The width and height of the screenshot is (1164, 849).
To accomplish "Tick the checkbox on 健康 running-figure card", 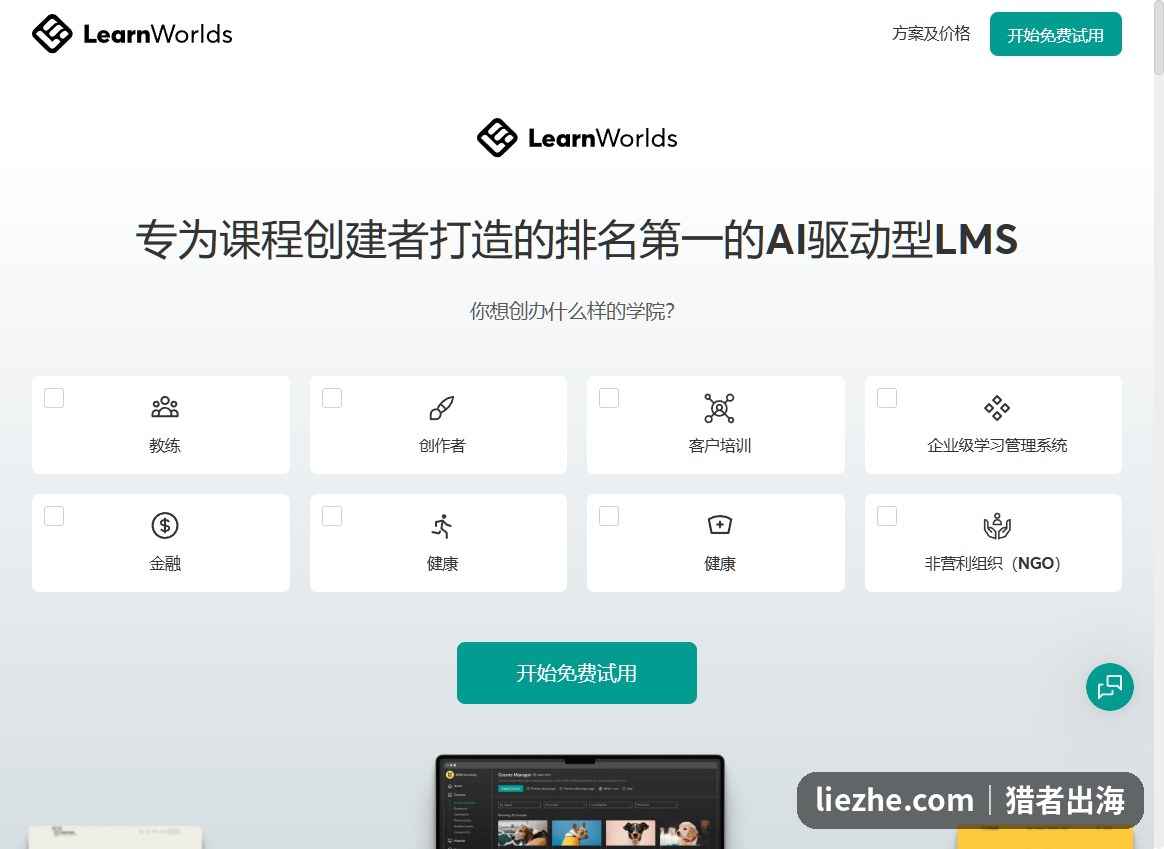I will [332, 516].
